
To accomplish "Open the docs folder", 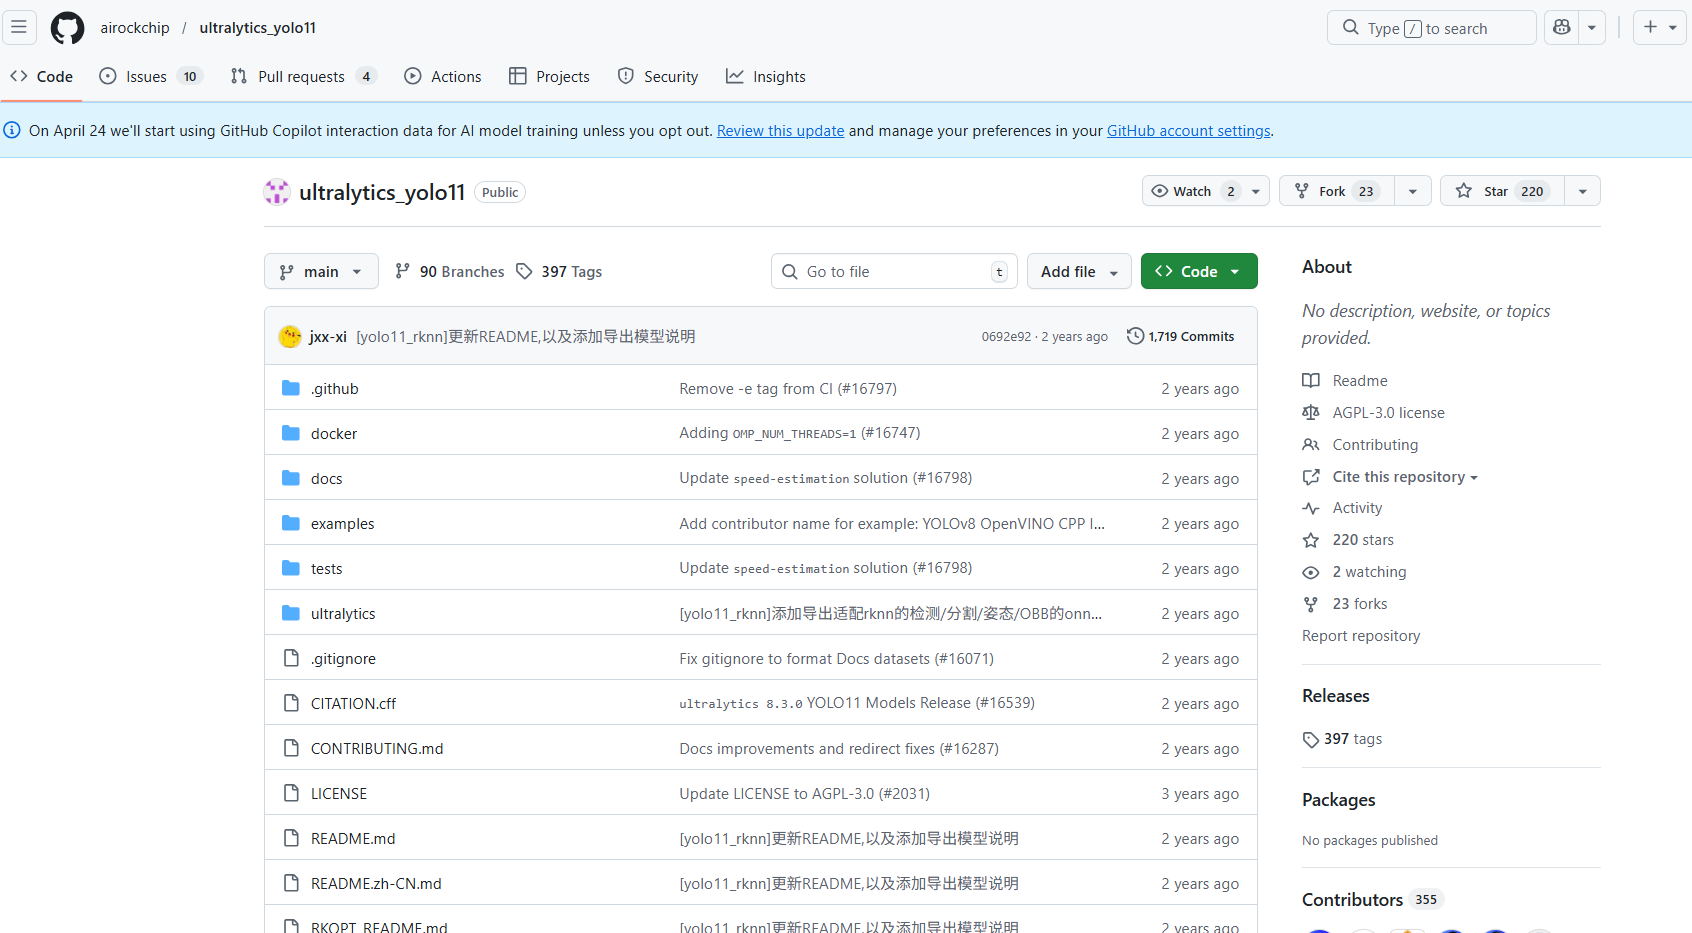I will tap(327, 479).
